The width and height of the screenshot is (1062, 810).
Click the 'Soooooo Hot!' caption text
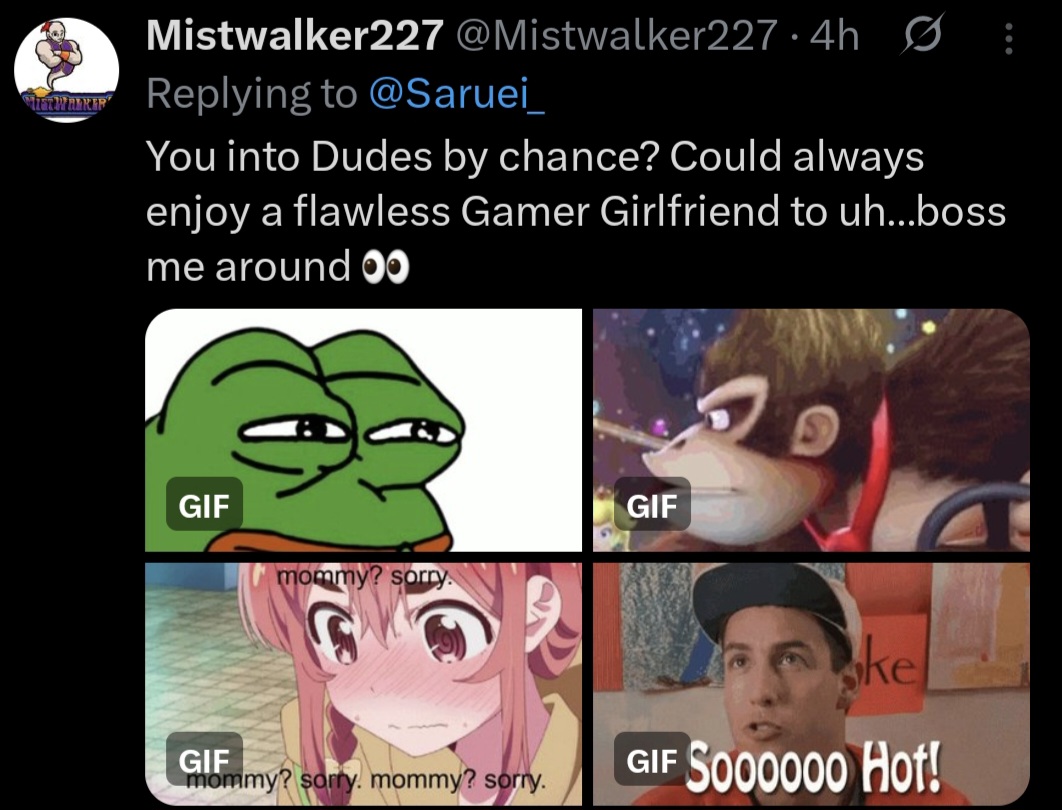pyautogui.click(x=814, y=769)
